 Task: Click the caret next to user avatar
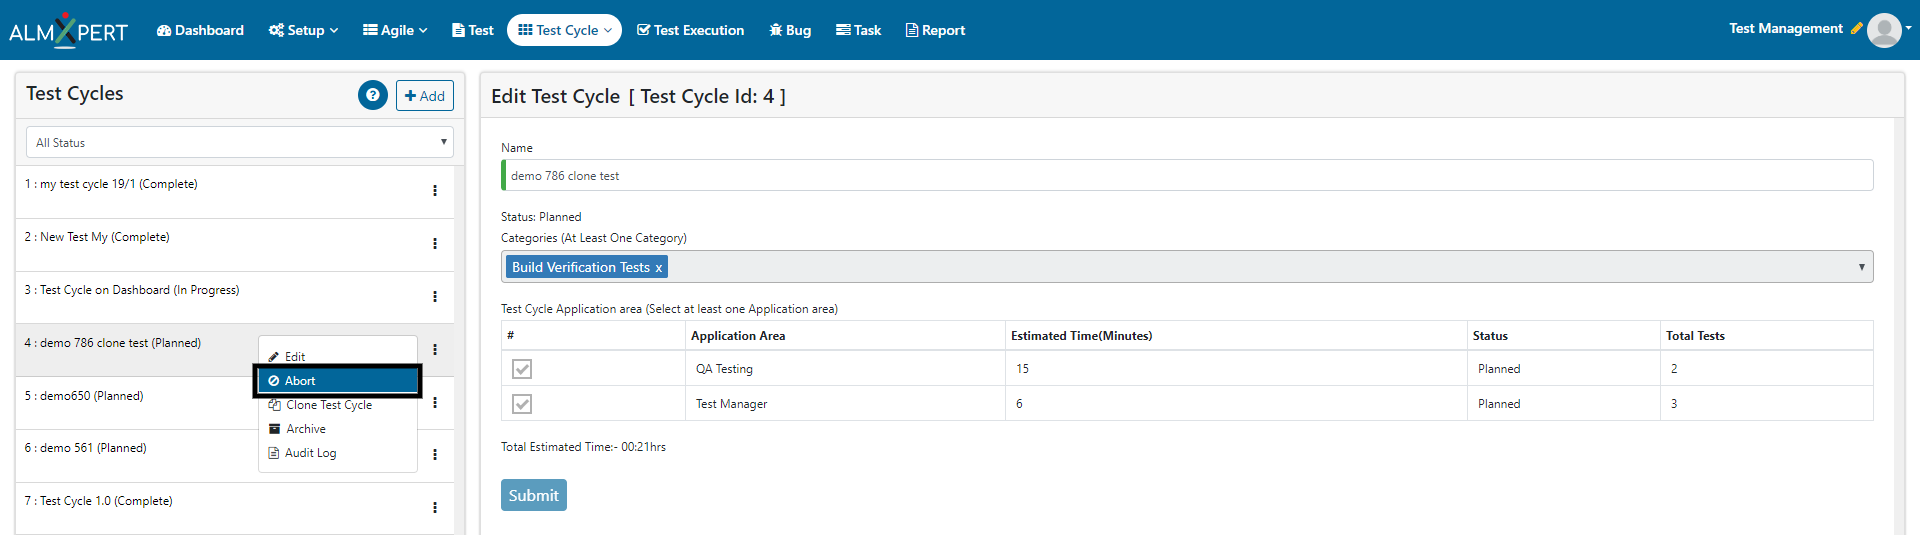(1908, 28)
